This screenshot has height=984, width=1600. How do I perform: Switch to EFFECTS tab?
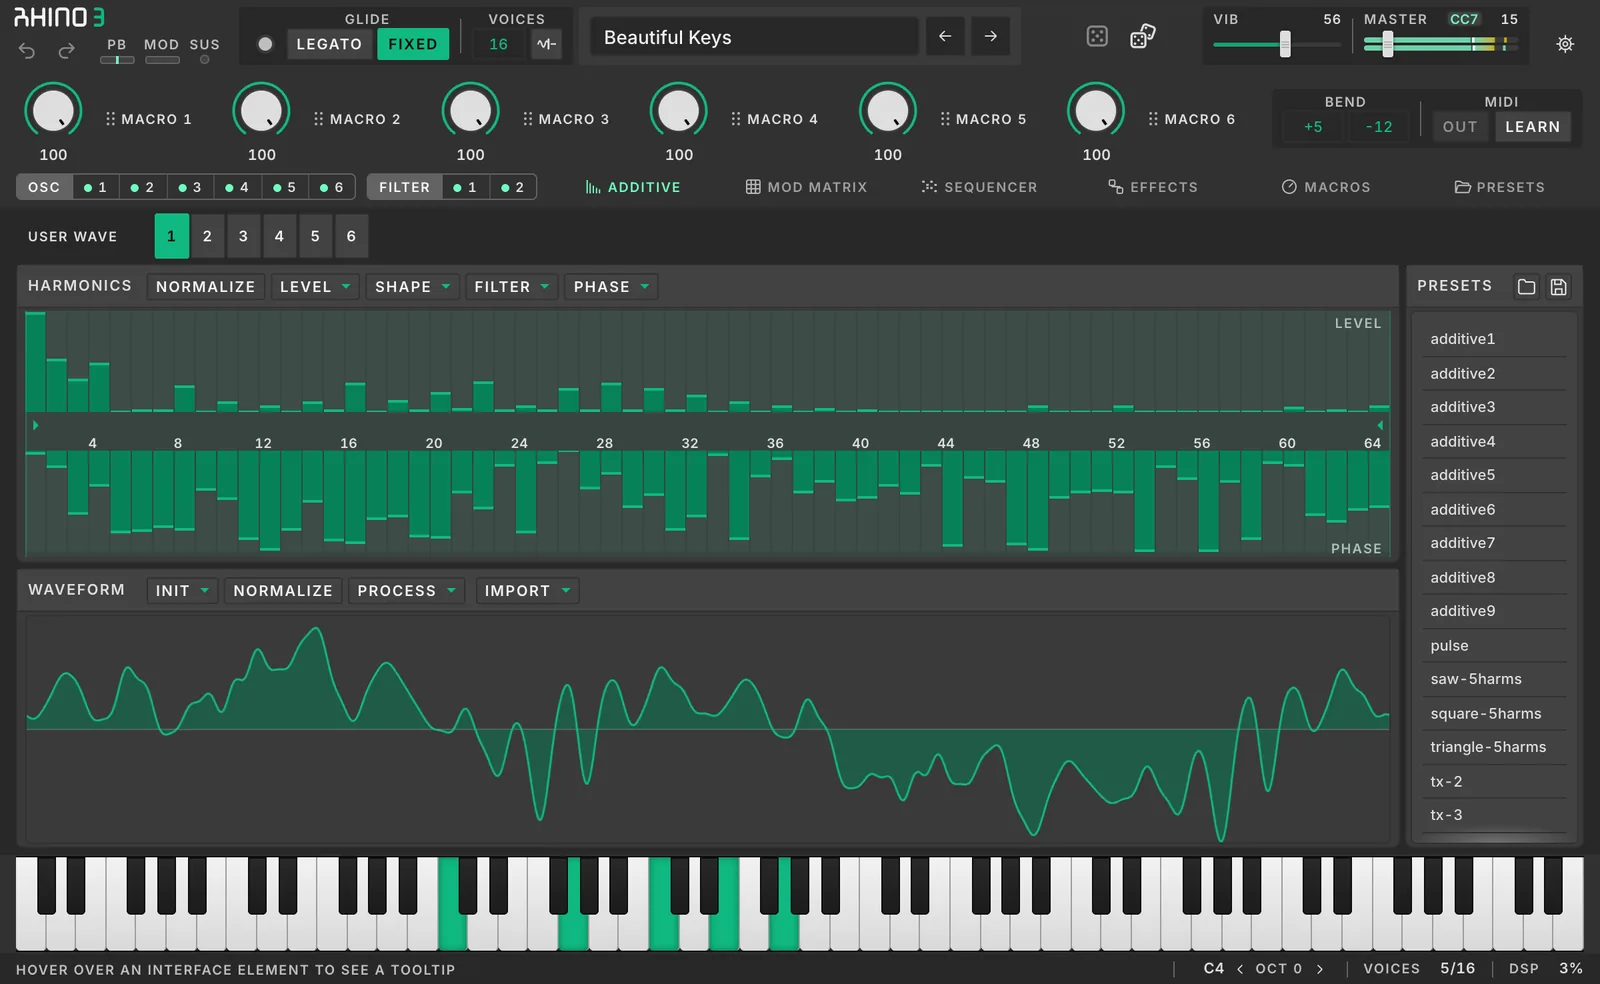(1152, 187)
